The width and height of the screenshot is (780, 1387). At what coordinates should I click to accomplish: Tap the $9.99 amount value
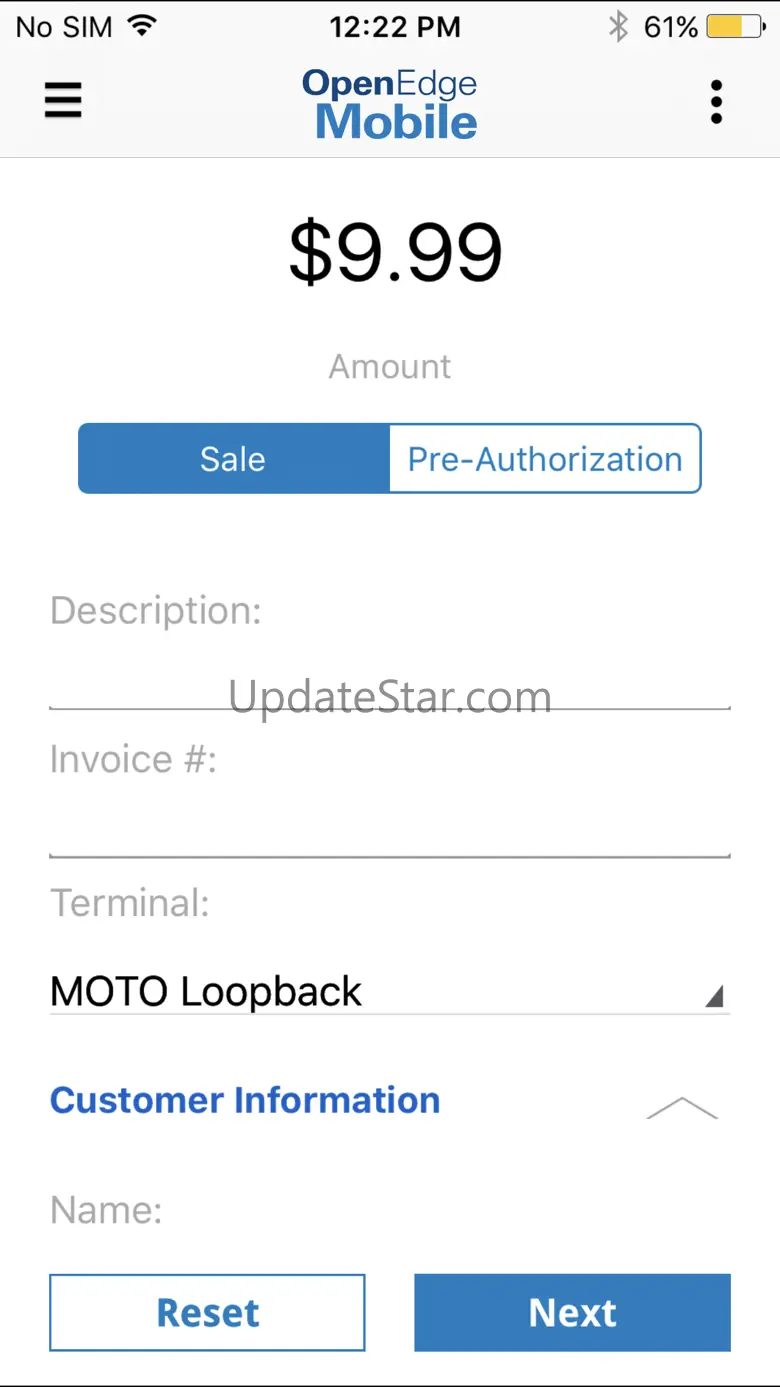coord(395,252)
